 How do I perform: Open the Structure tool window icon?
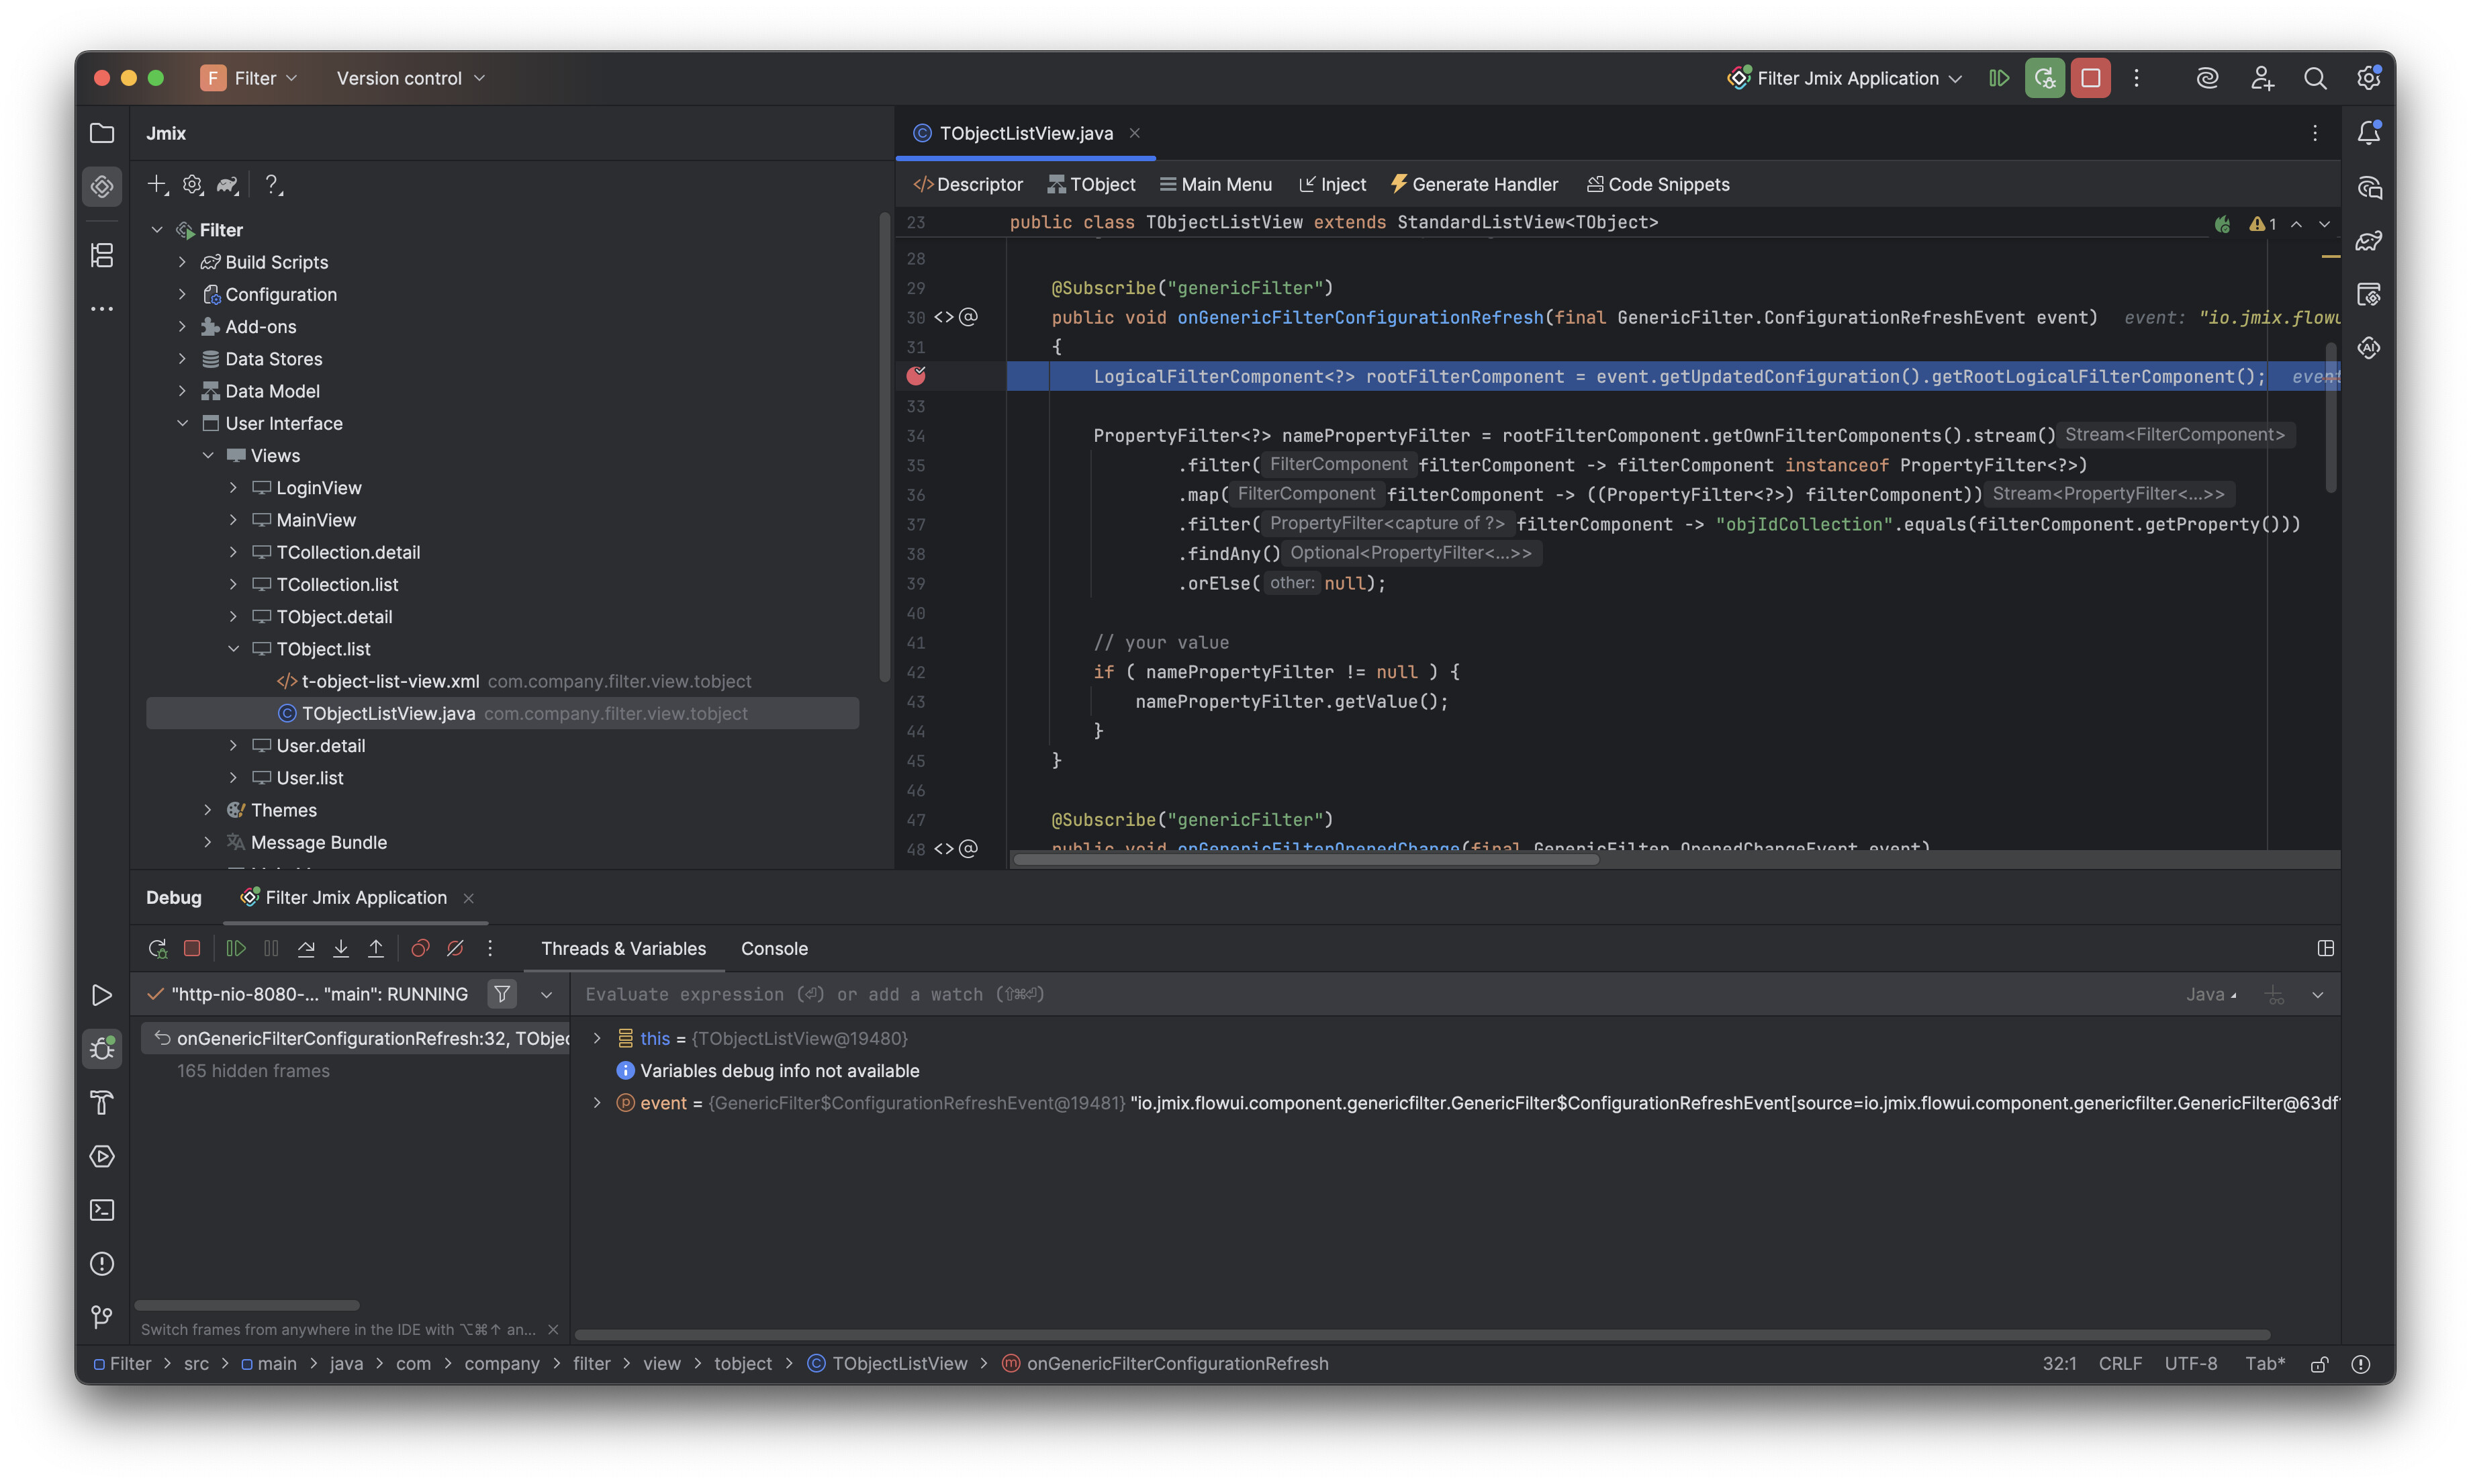102,255
